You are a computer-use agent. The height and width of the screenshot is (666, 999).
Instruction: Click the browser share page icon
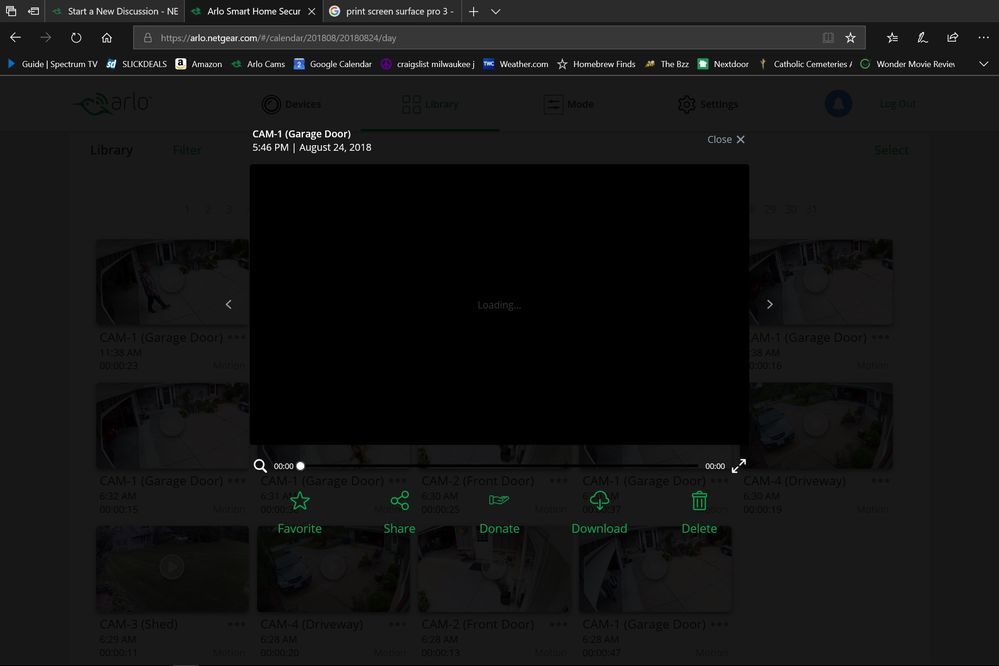[952, 38]
